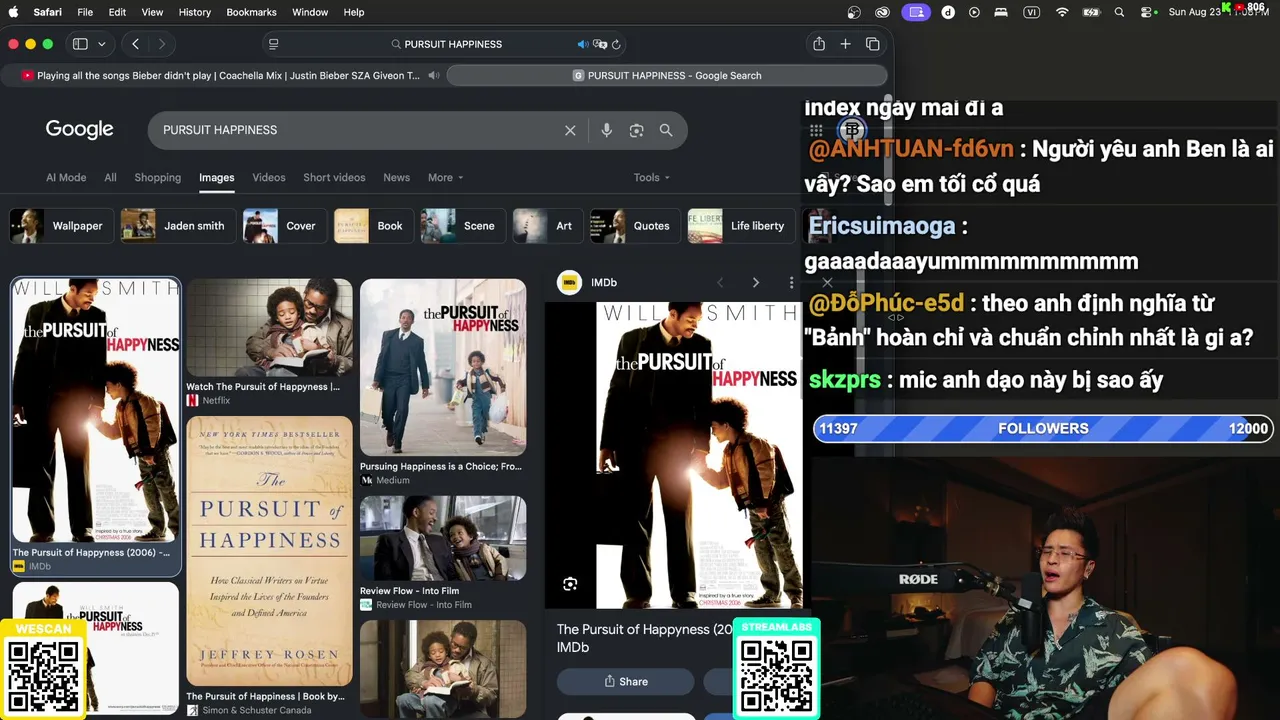Open the Medium walking scene thumbnail
The height and width of the screenshot is (720, 1280).
pos(443,367)
